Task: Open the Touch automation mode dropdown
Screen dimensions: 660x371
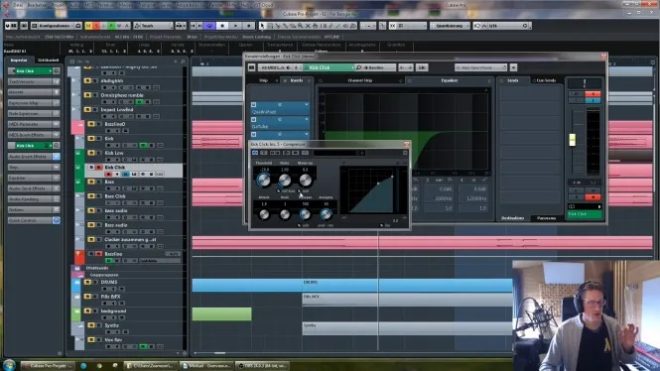Action: (x=153, y=26)
